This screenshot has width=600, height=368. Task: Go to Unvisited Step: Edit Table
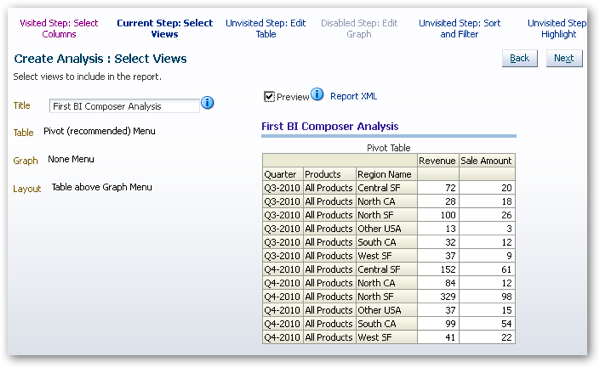(266, 29)
